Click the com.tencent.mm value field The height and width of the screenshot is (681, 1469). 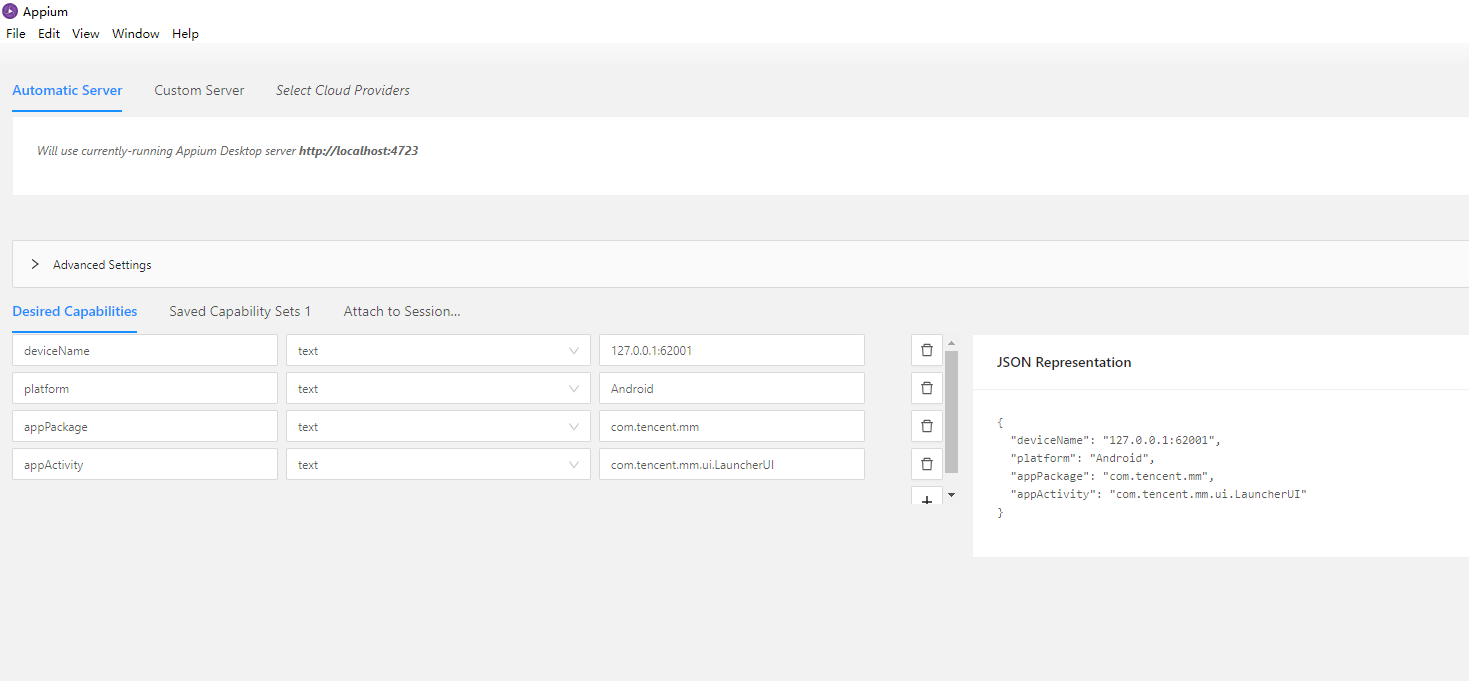coord(732,426)
